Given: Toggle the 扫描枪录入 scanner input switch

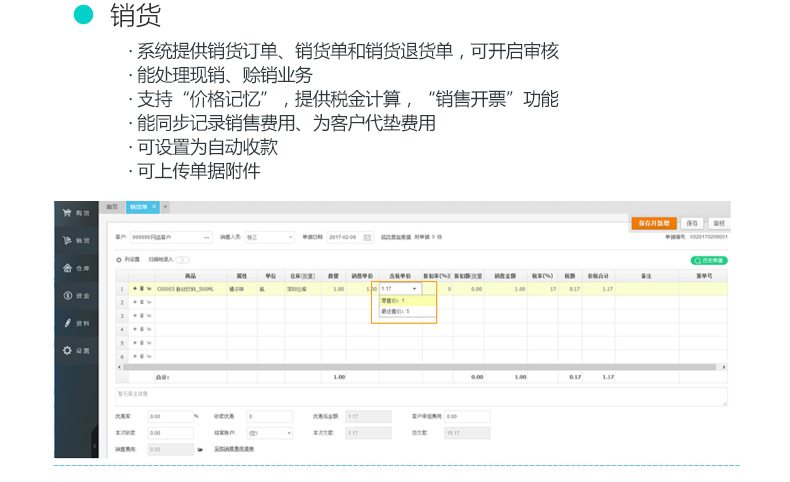Looking at the screenshot, I should click(183, 259).
